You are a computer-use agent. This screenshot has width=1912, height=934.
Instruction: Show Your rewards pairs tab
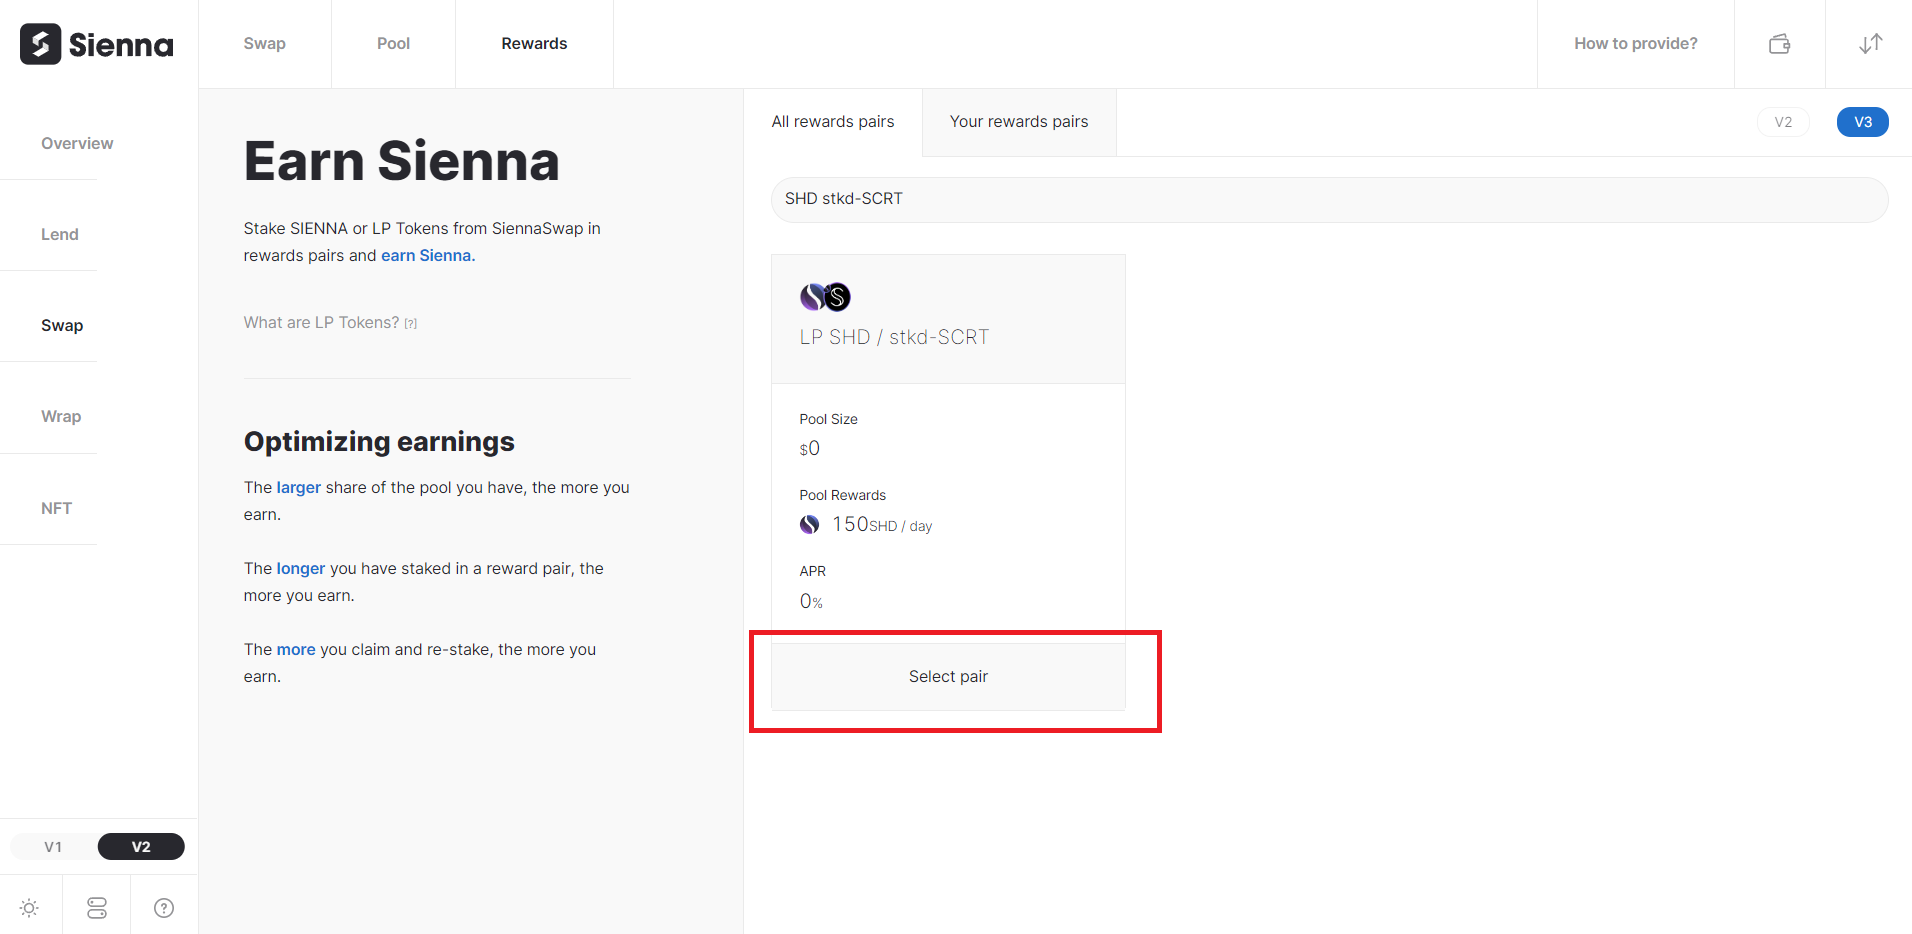1019,122
